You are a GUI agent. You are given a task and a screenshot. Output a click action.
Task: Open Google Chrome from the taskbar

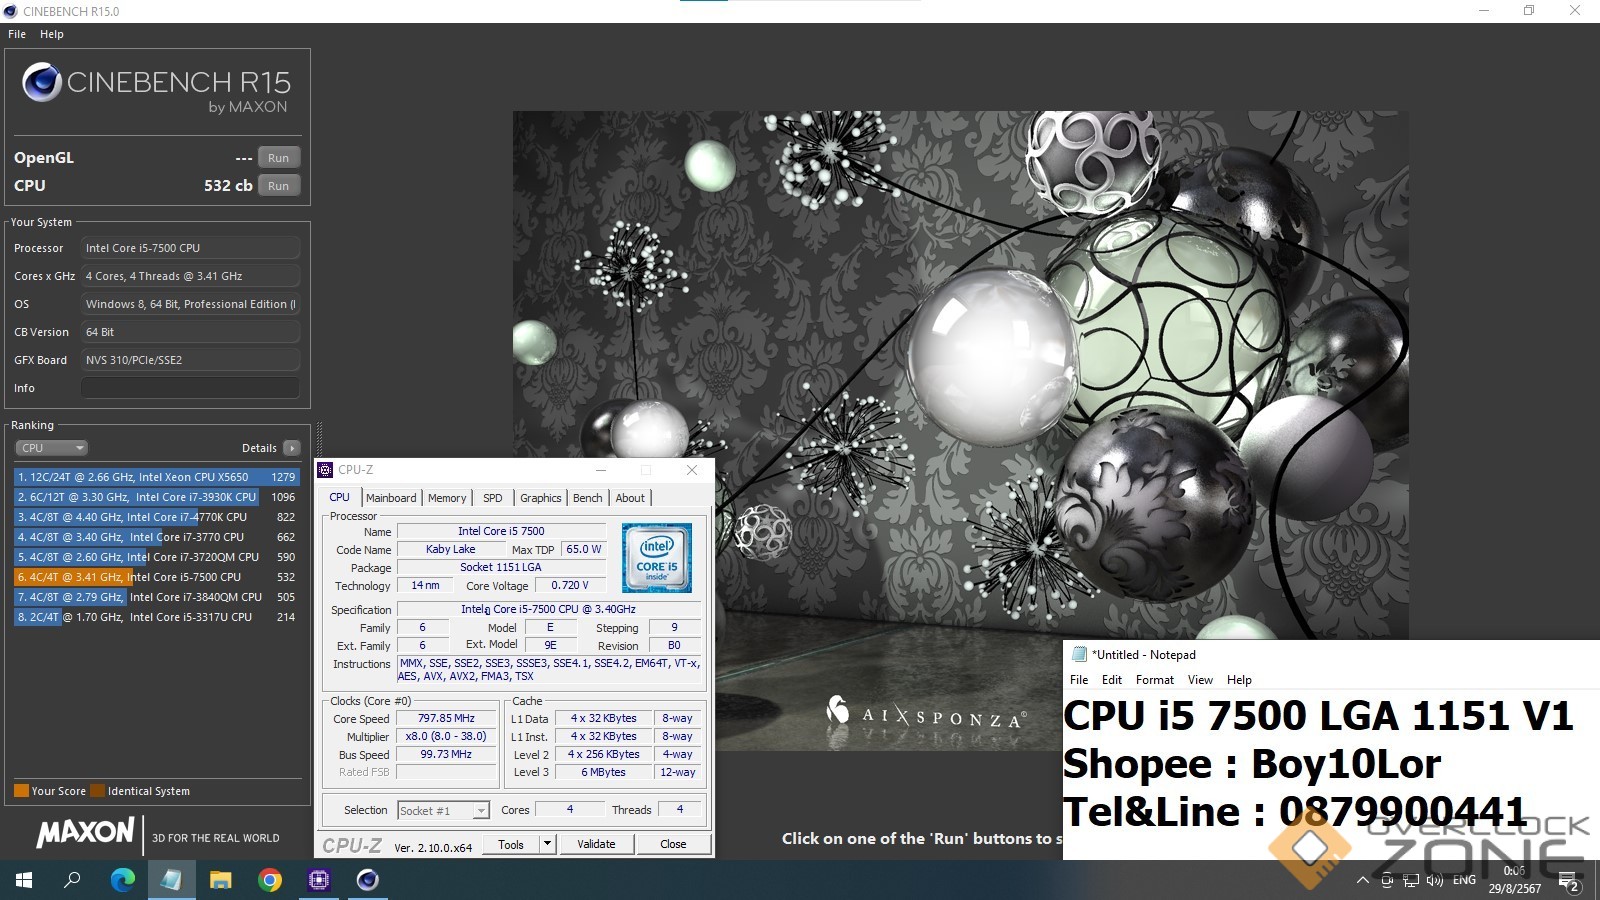(269, 880)
